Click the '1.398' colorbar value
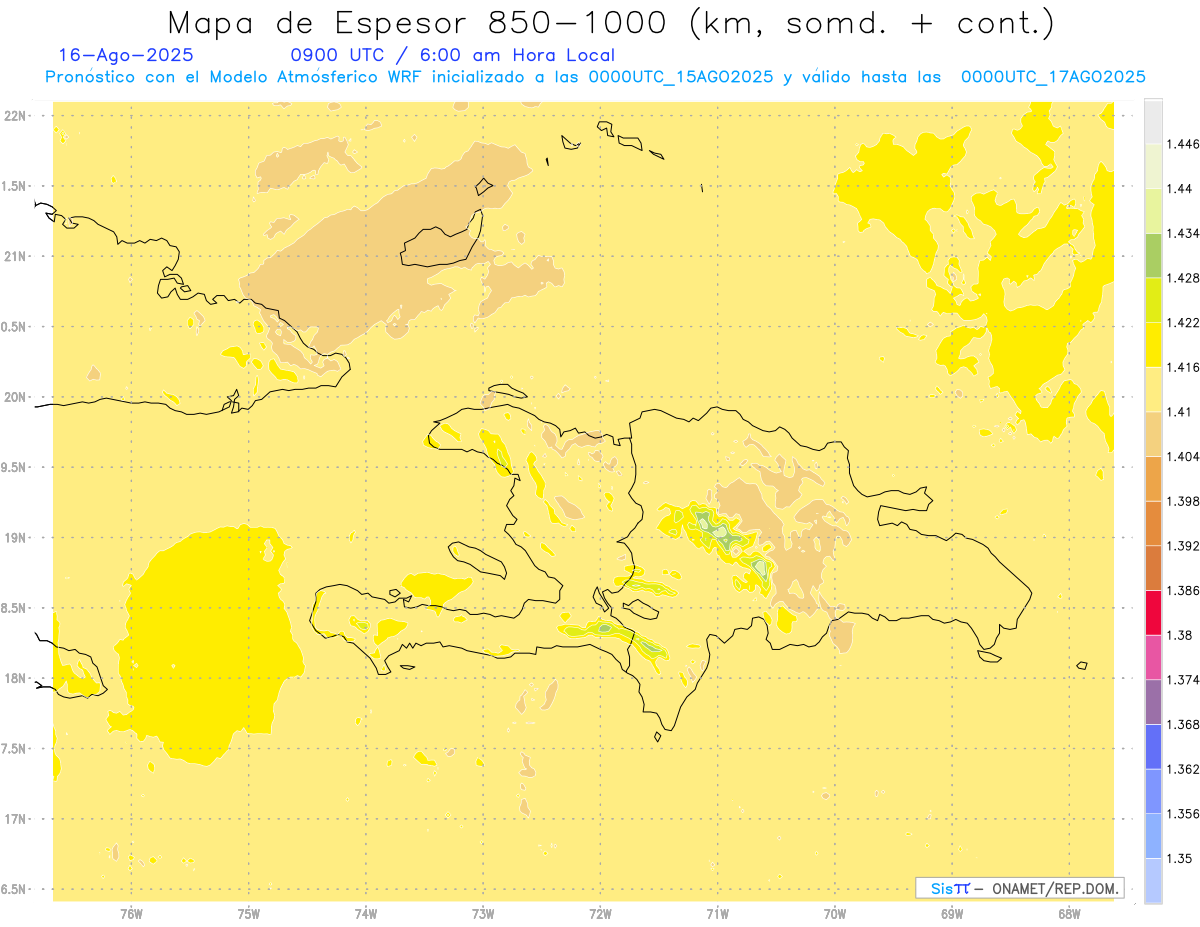 click(x=1183, y=501)
